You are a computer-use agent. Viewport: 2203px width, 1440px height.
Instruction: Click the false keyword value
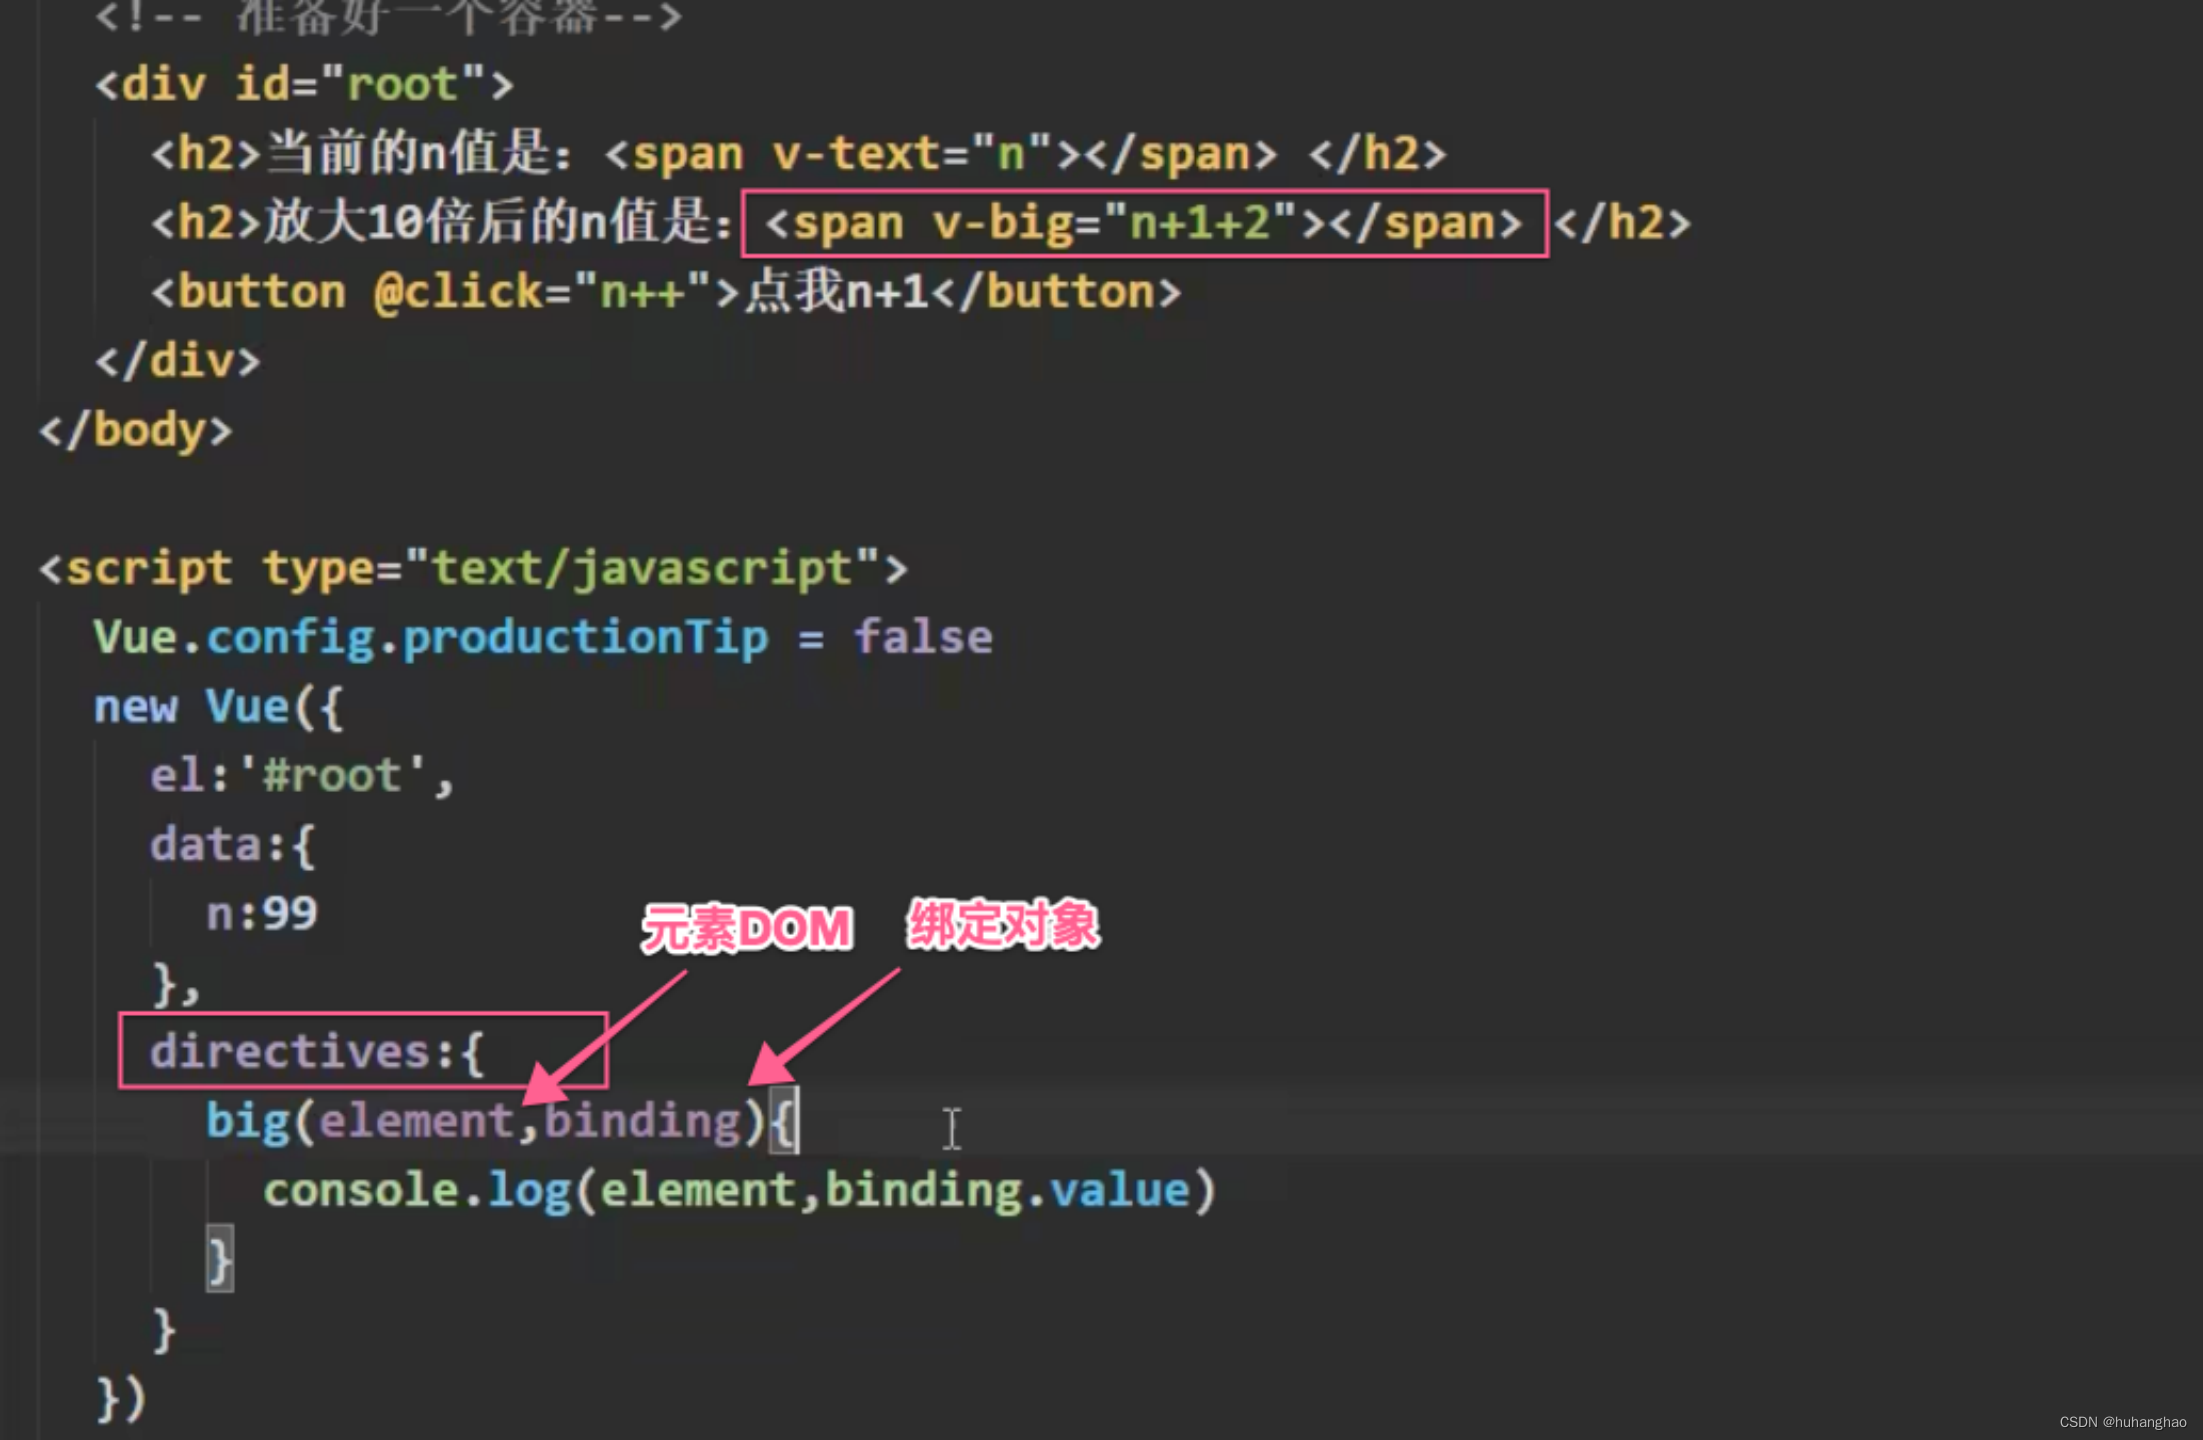(x=922, y=638)
